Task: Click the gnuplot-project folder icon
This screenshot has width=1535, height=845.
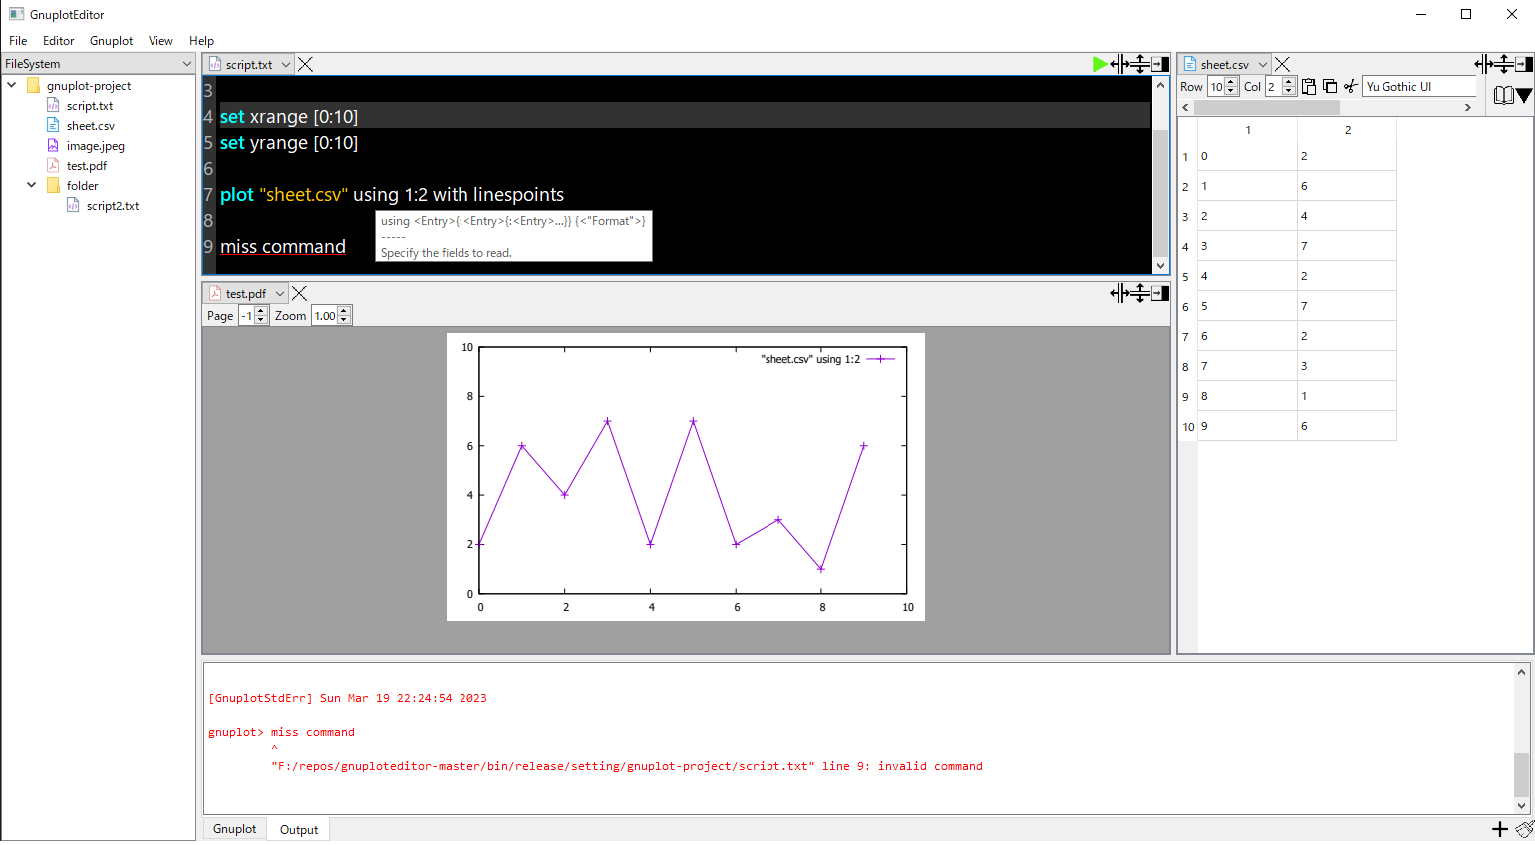Action: 33,85
